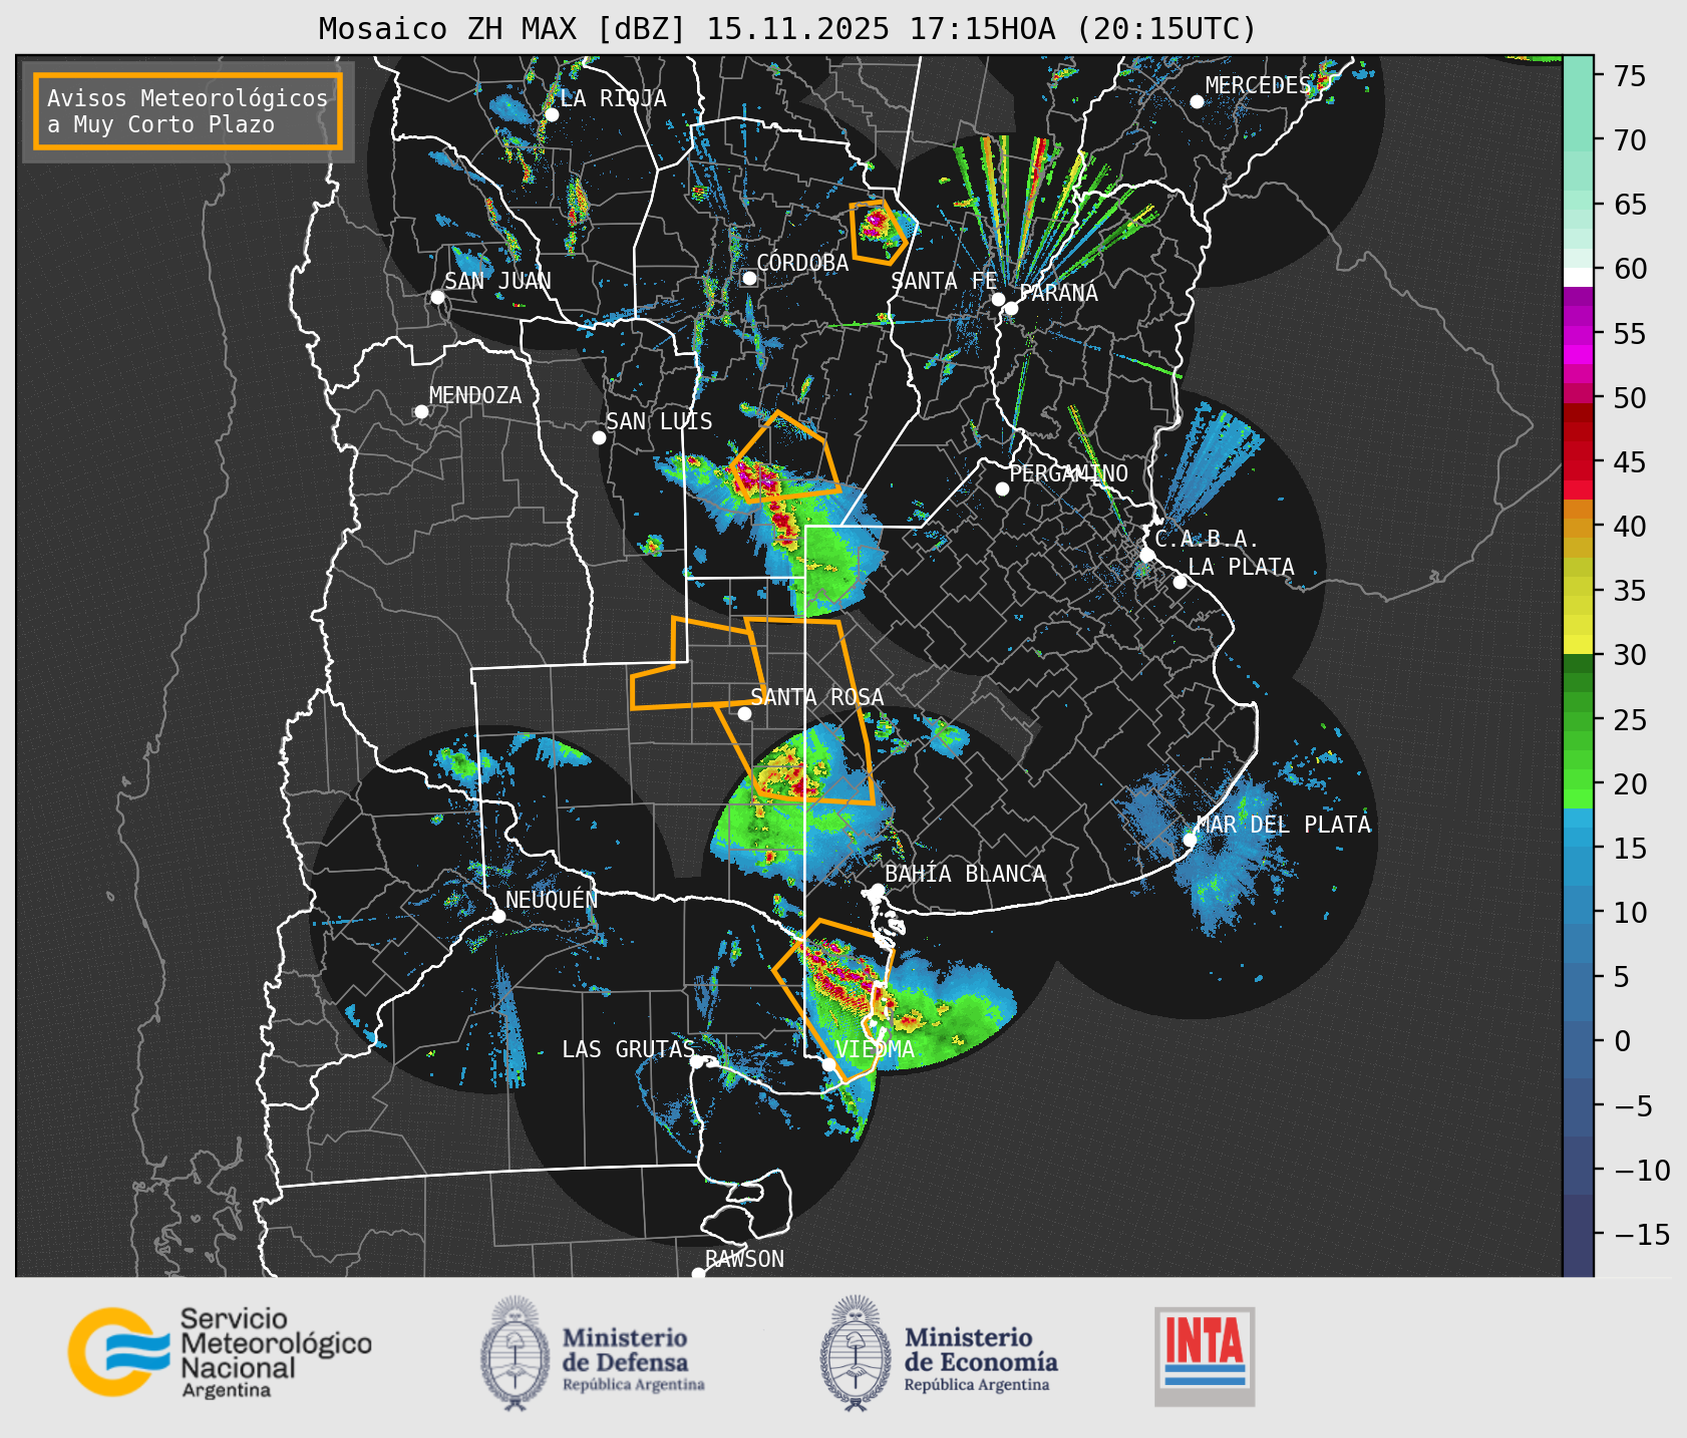This screenshot has height=1438, width=1687.
Task: Click the red INTA logo
Action: pyautogui.click(x=1205, y=1356)
